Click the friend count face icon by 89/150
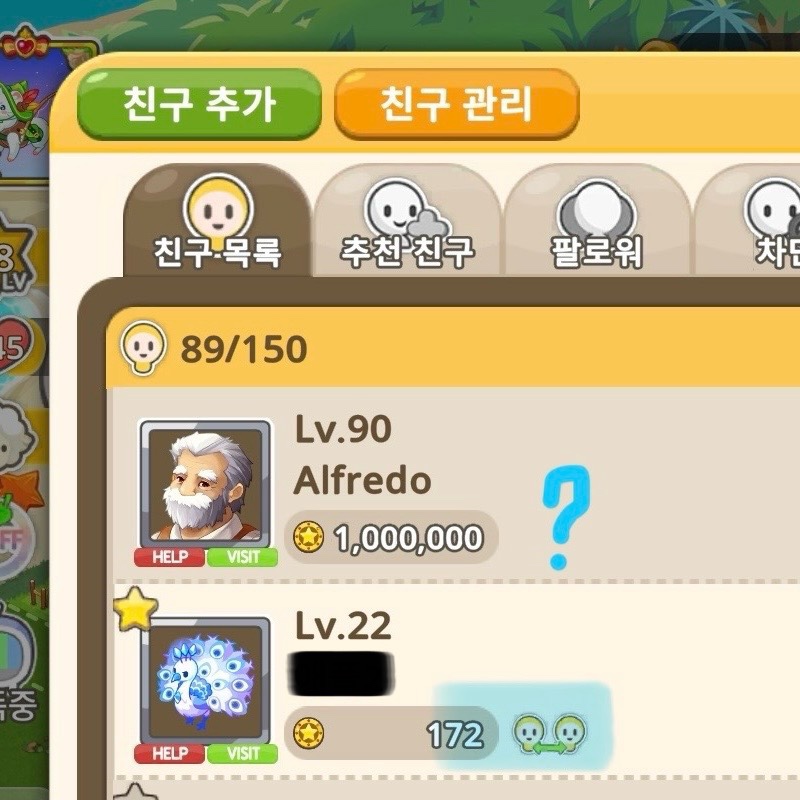Screen dimensions: 800x800 click(143, 347)
